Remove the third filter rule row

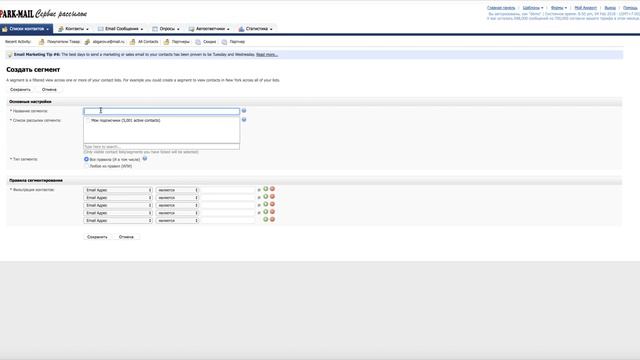pos(272,204)
